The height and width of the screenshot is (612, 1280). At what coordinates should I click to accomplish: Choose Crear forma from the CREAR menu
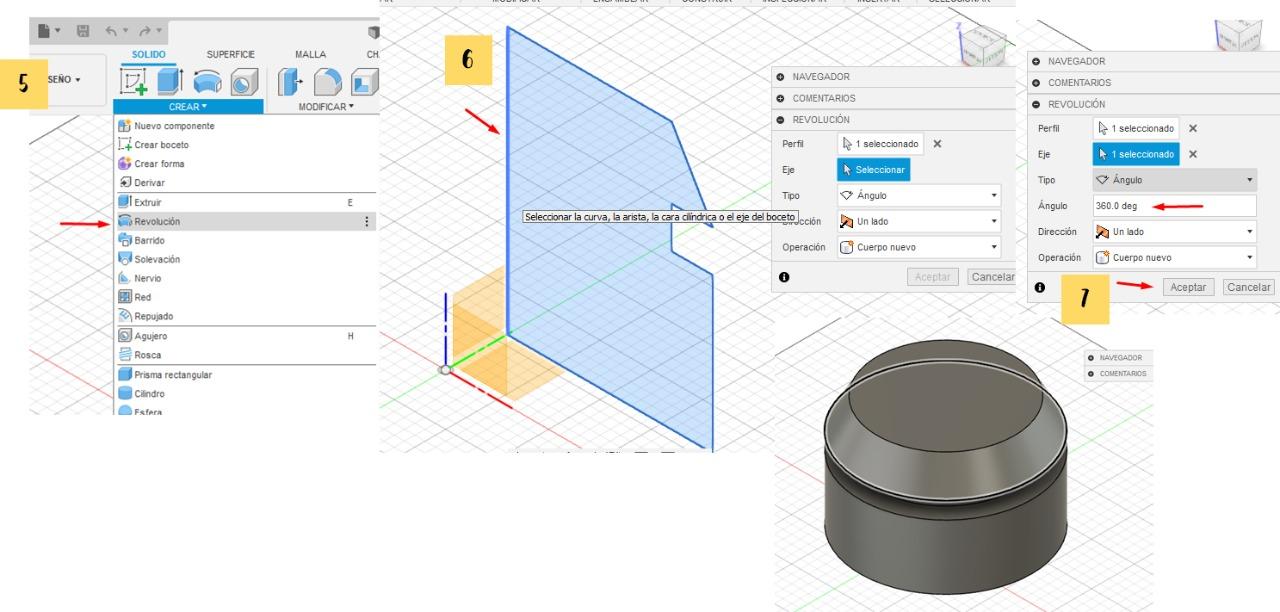pos(245,164)
